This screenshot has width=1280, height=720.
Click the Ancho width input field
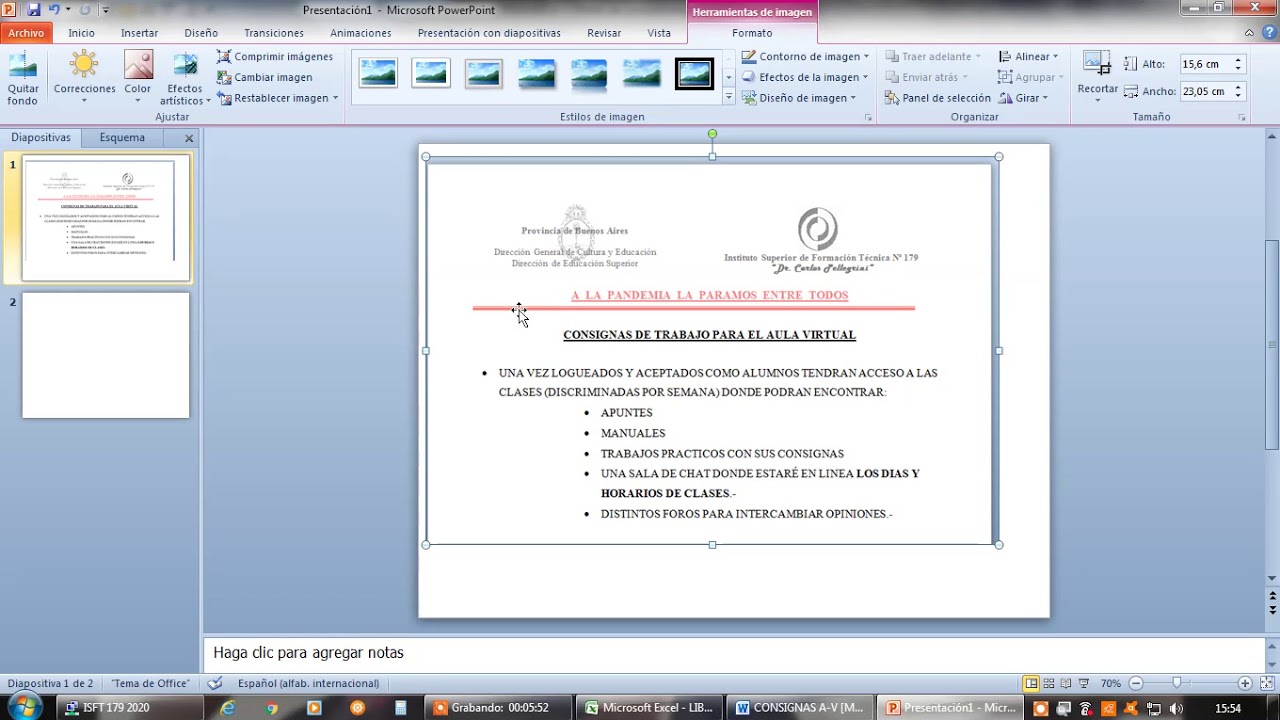[x=1205, y=91]
